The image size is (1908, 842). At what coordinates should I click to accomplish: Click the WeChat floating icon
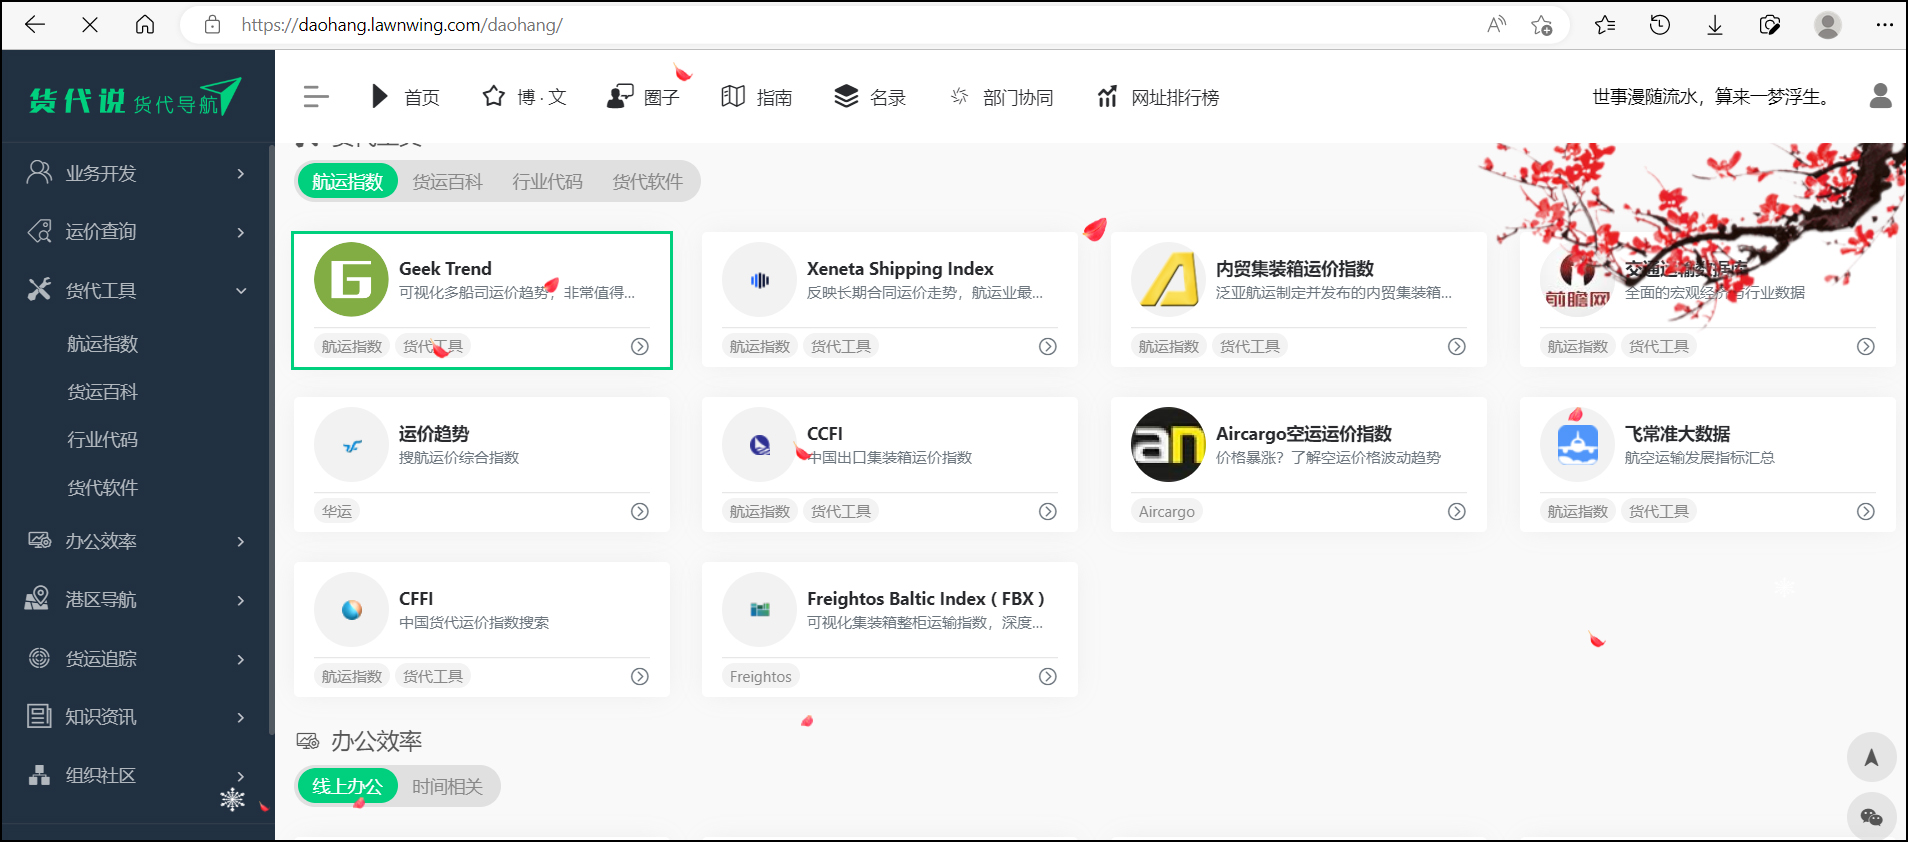[1871, 817]
